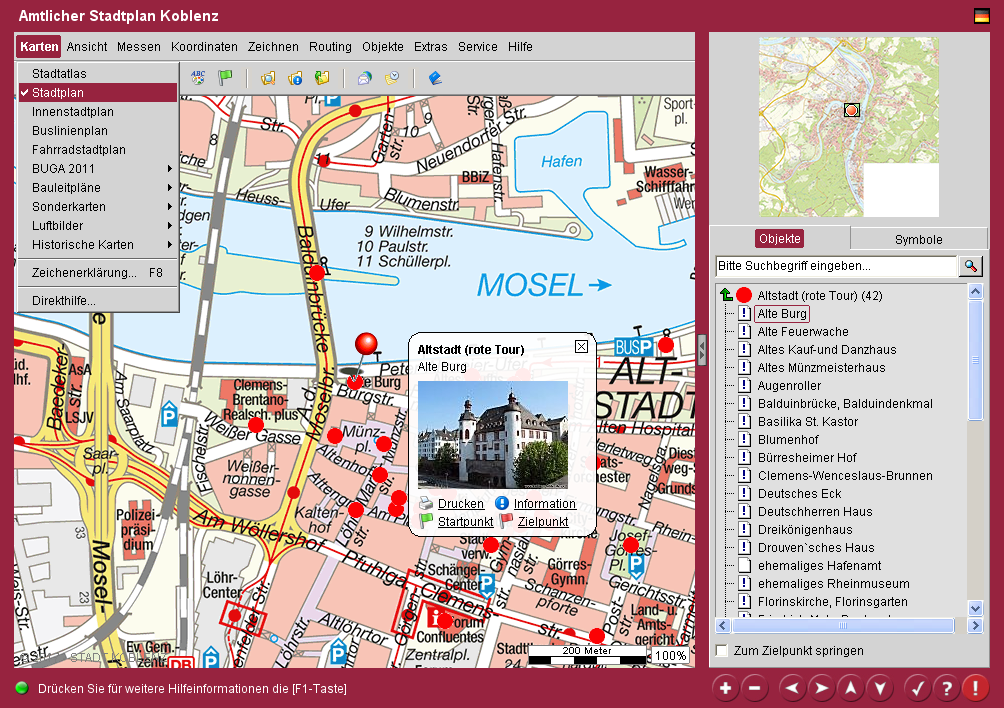Click the search magnifier button

(970, 266)
